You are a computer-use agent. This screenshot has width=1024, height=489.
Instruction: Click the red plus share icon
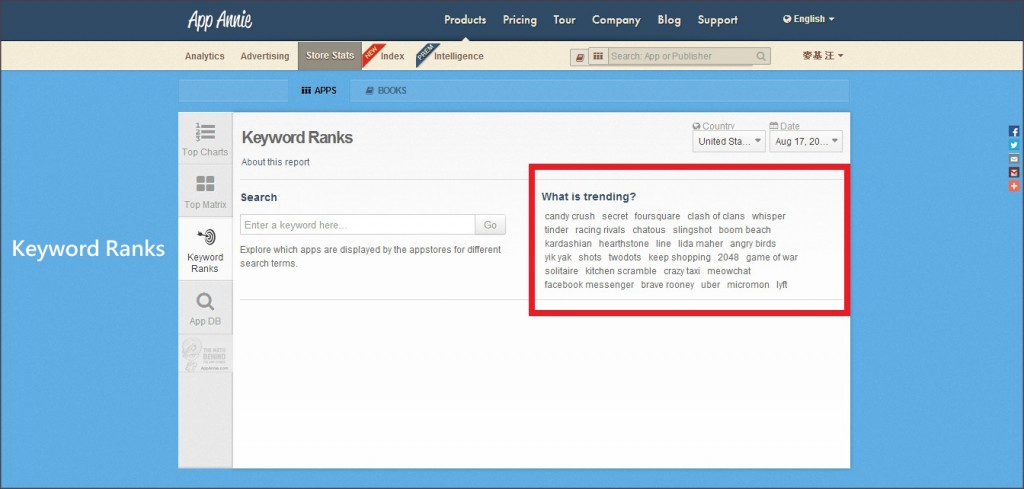[x=1014, y=186]
